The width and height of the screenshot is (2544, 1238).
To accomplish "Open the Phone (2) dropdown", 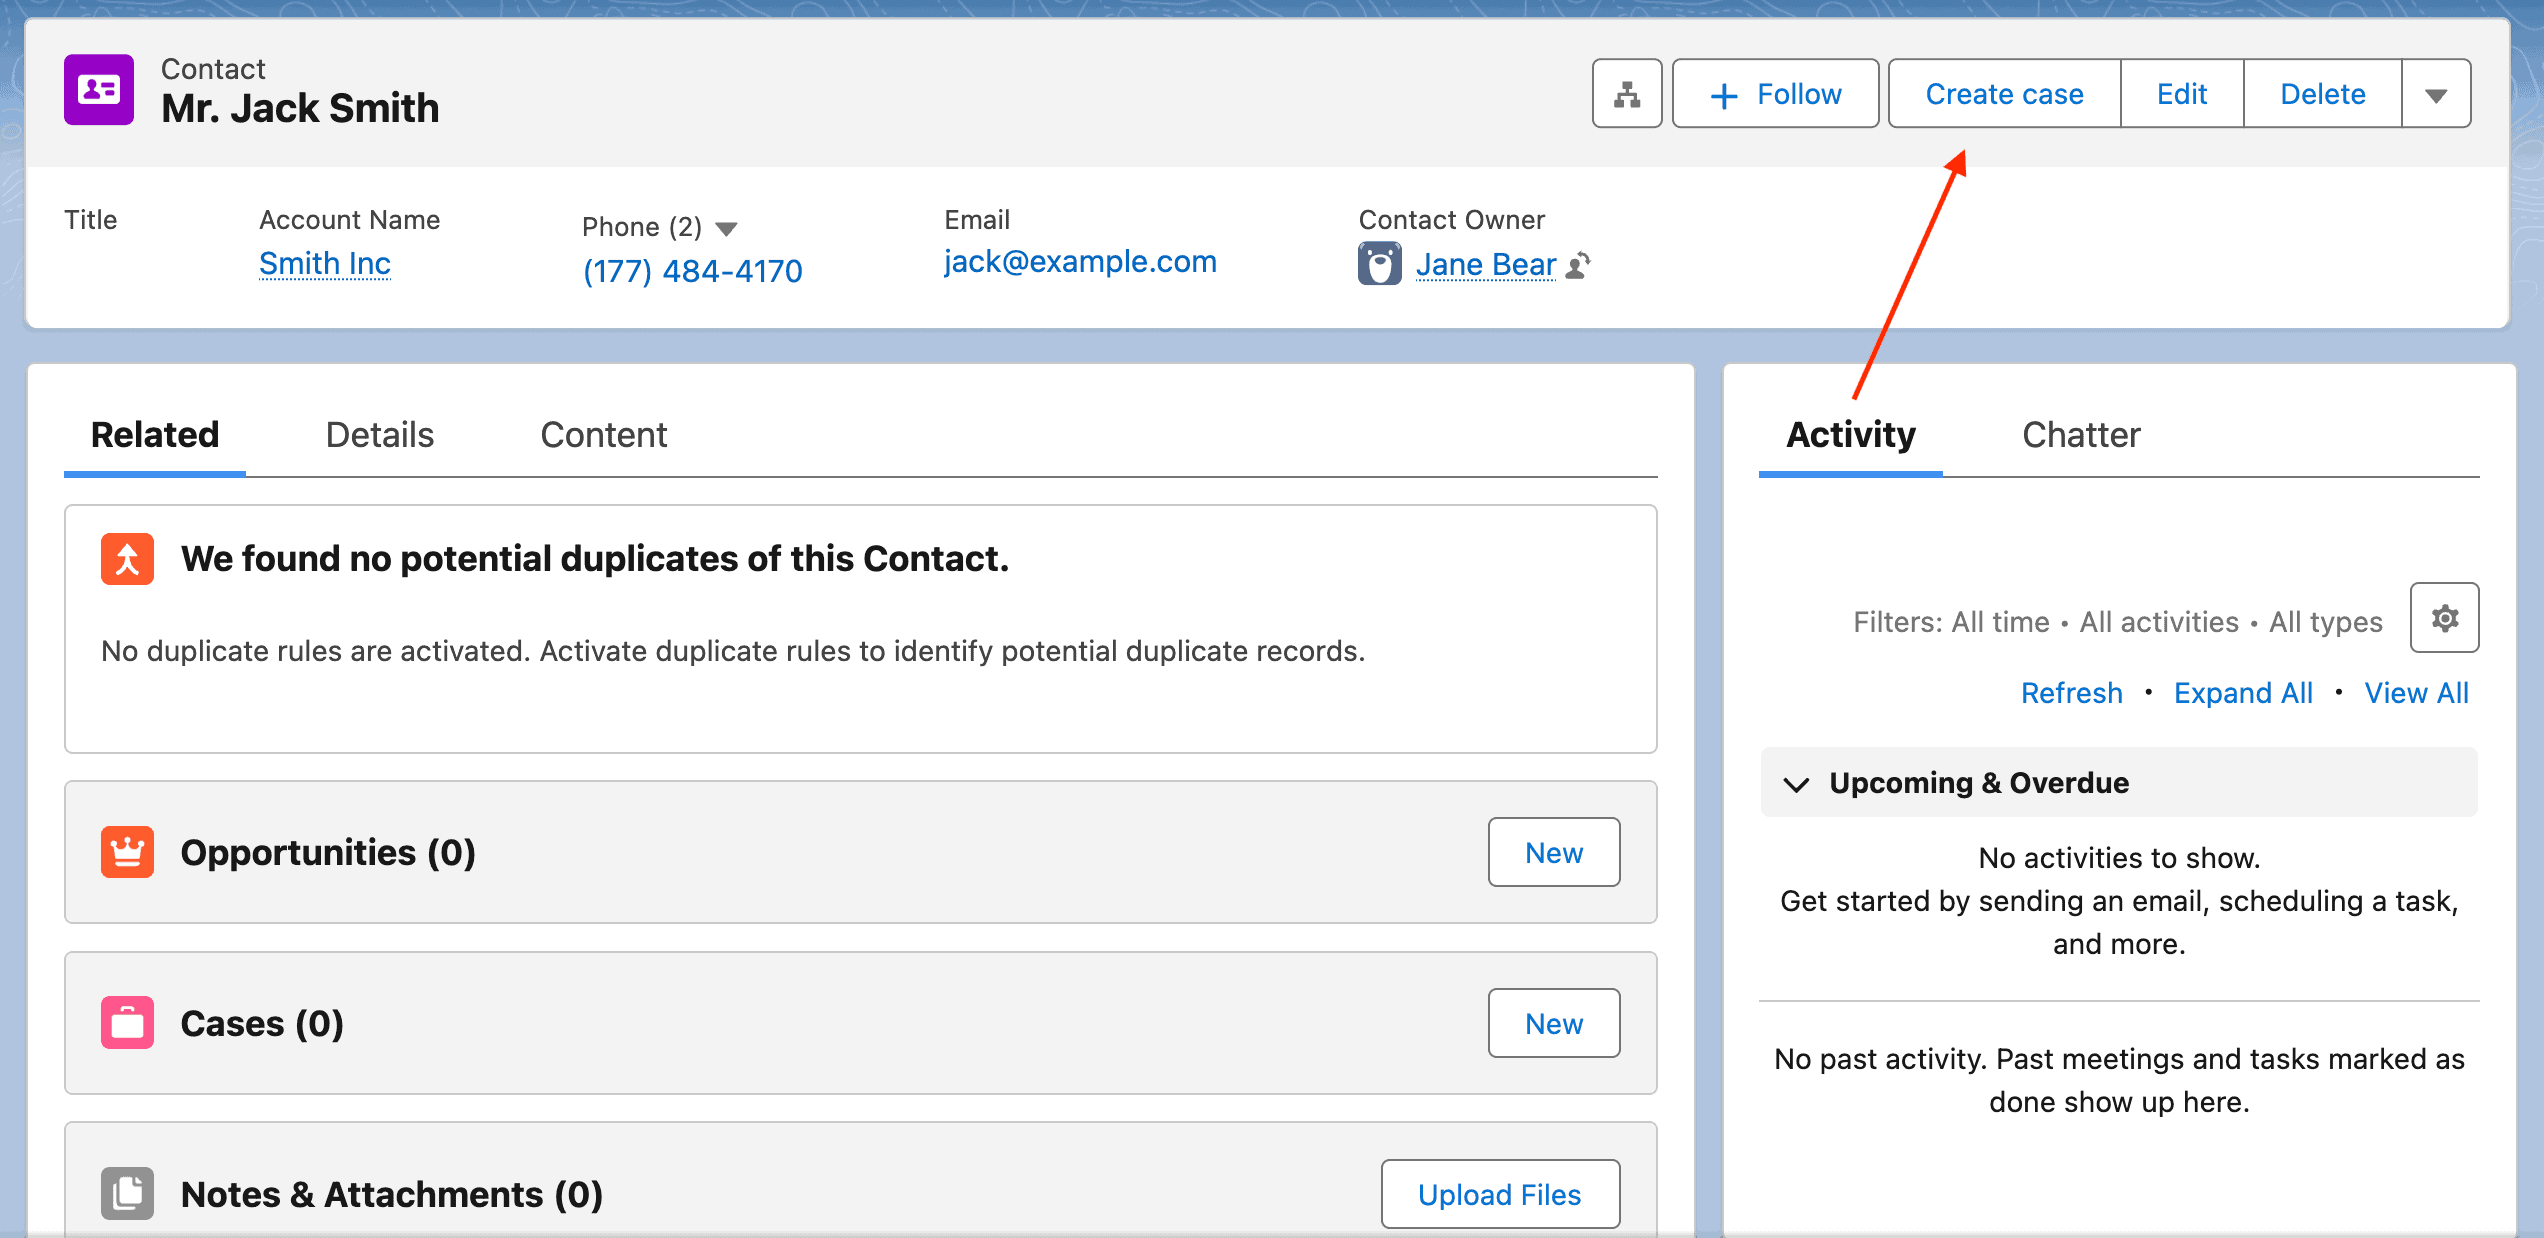I will 726,227.
